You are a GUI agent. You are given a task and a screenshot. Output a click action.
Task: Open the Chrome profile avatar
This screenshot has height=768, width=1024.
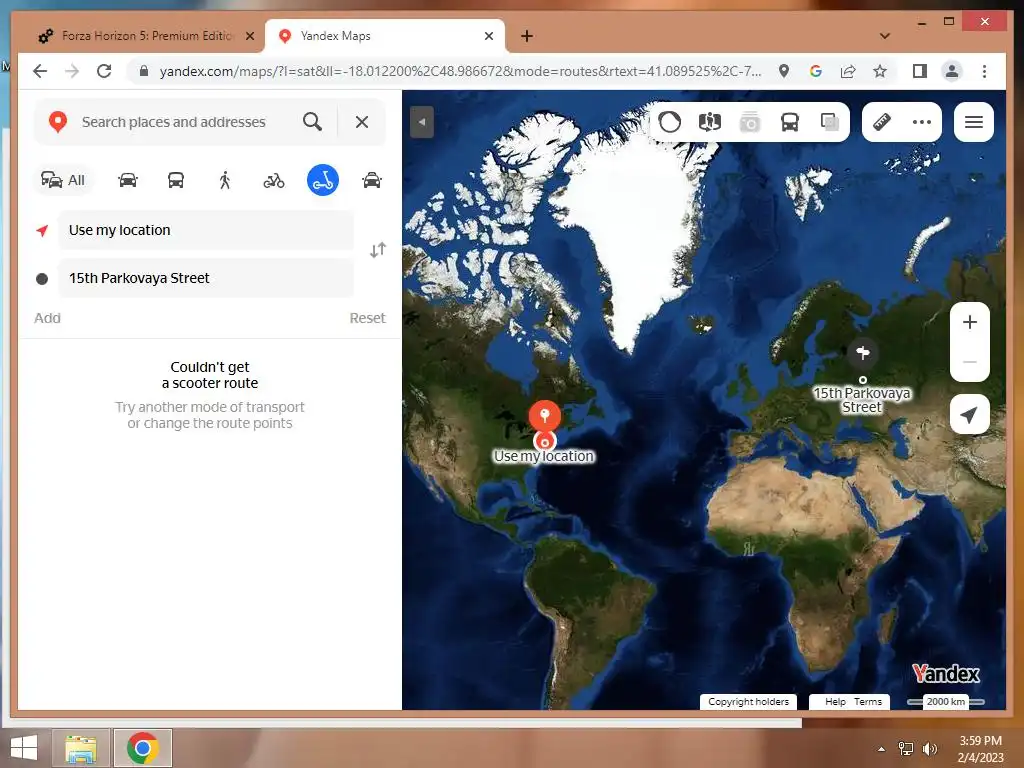tap(952, 71)
